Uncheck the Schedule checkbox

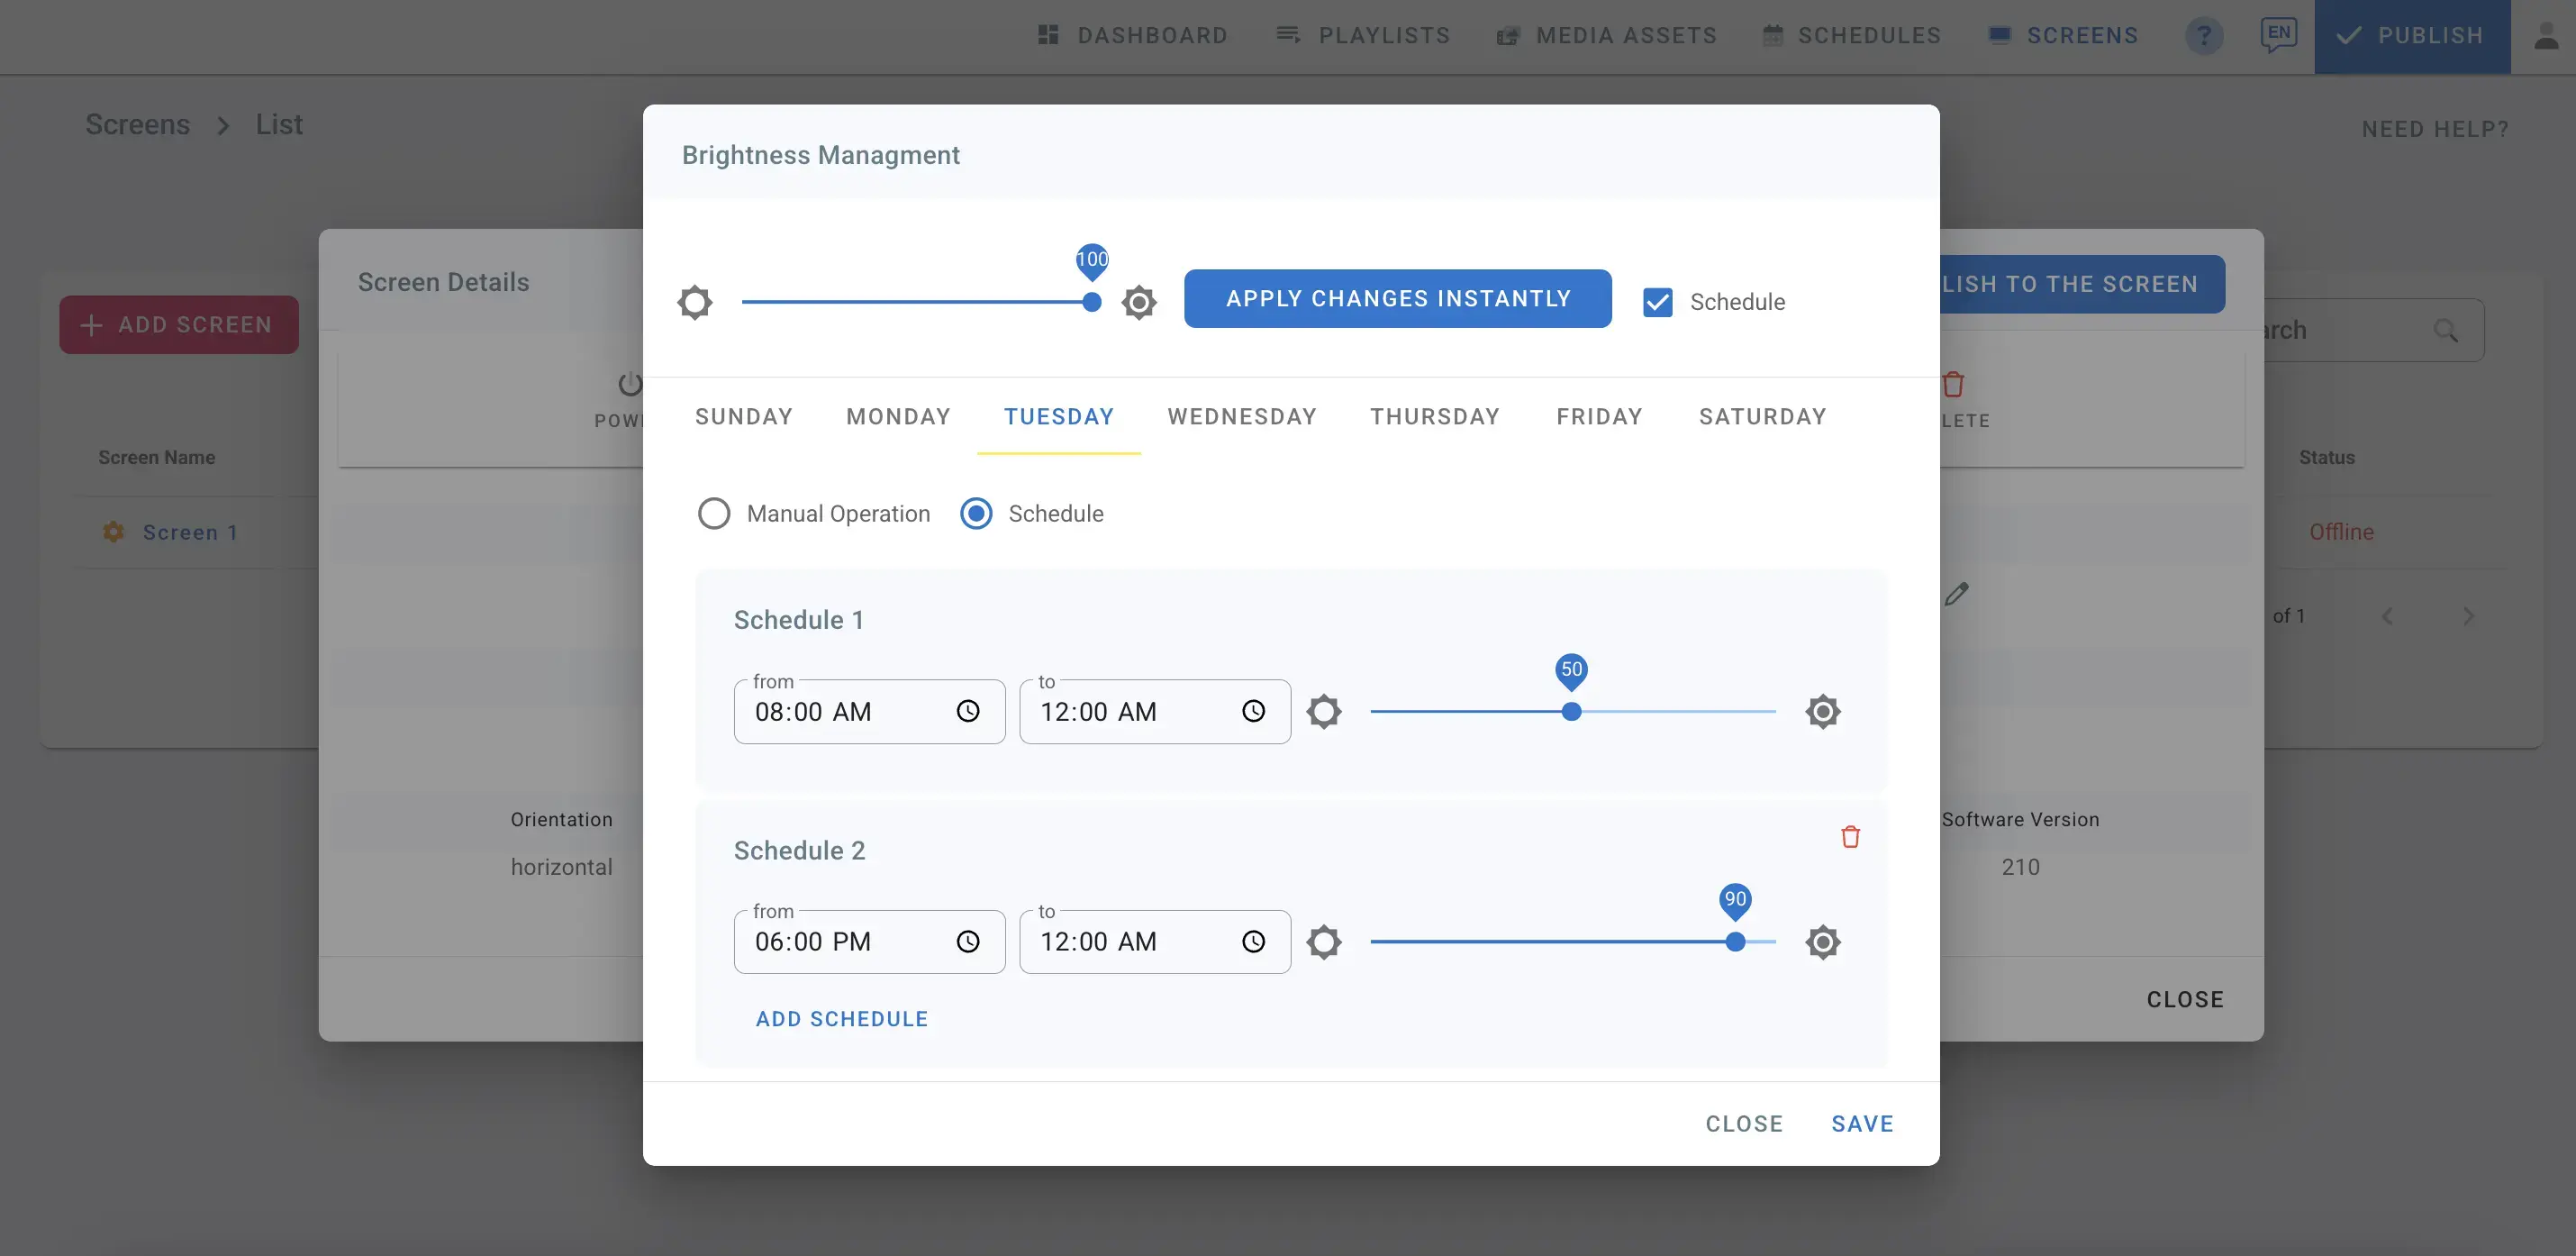[1657, 301]
